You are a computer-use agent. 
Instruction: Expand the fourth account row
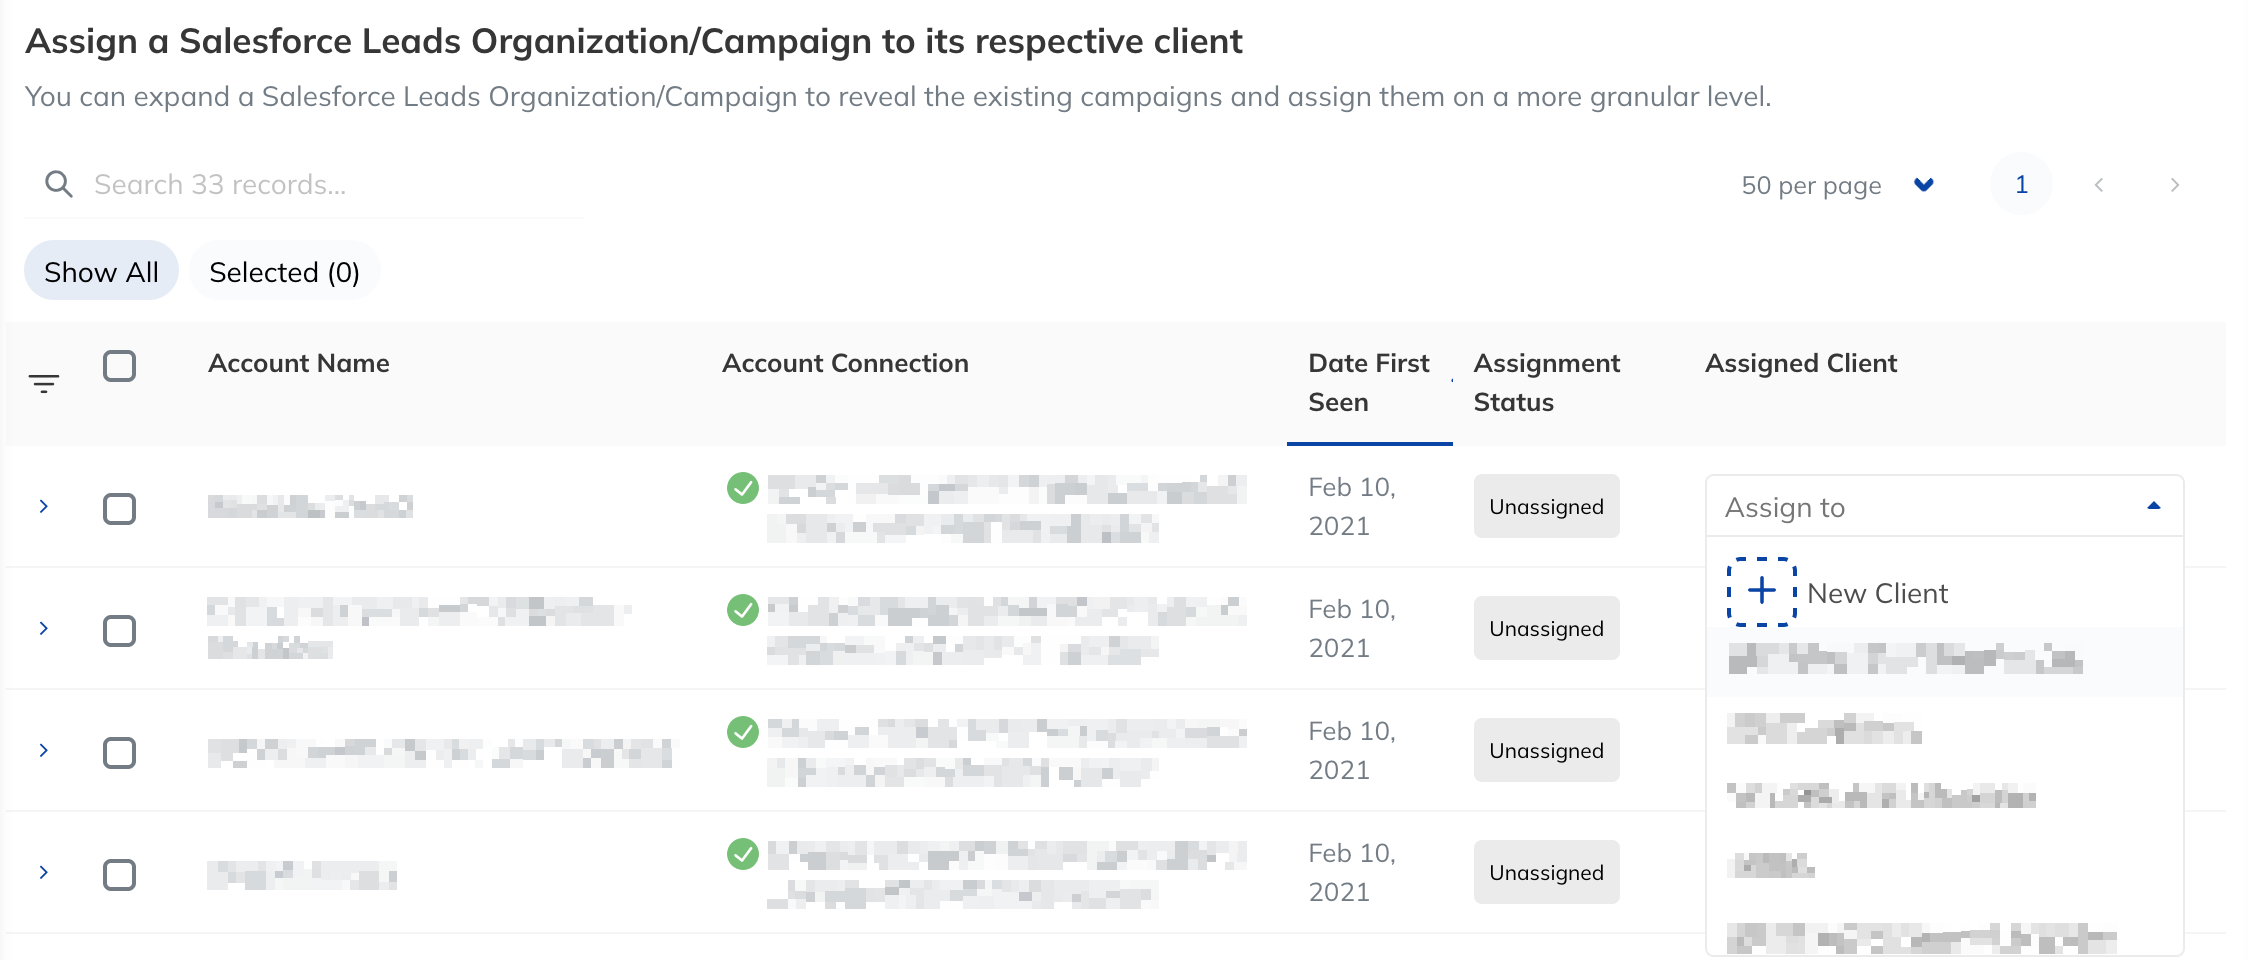point(44,872)
